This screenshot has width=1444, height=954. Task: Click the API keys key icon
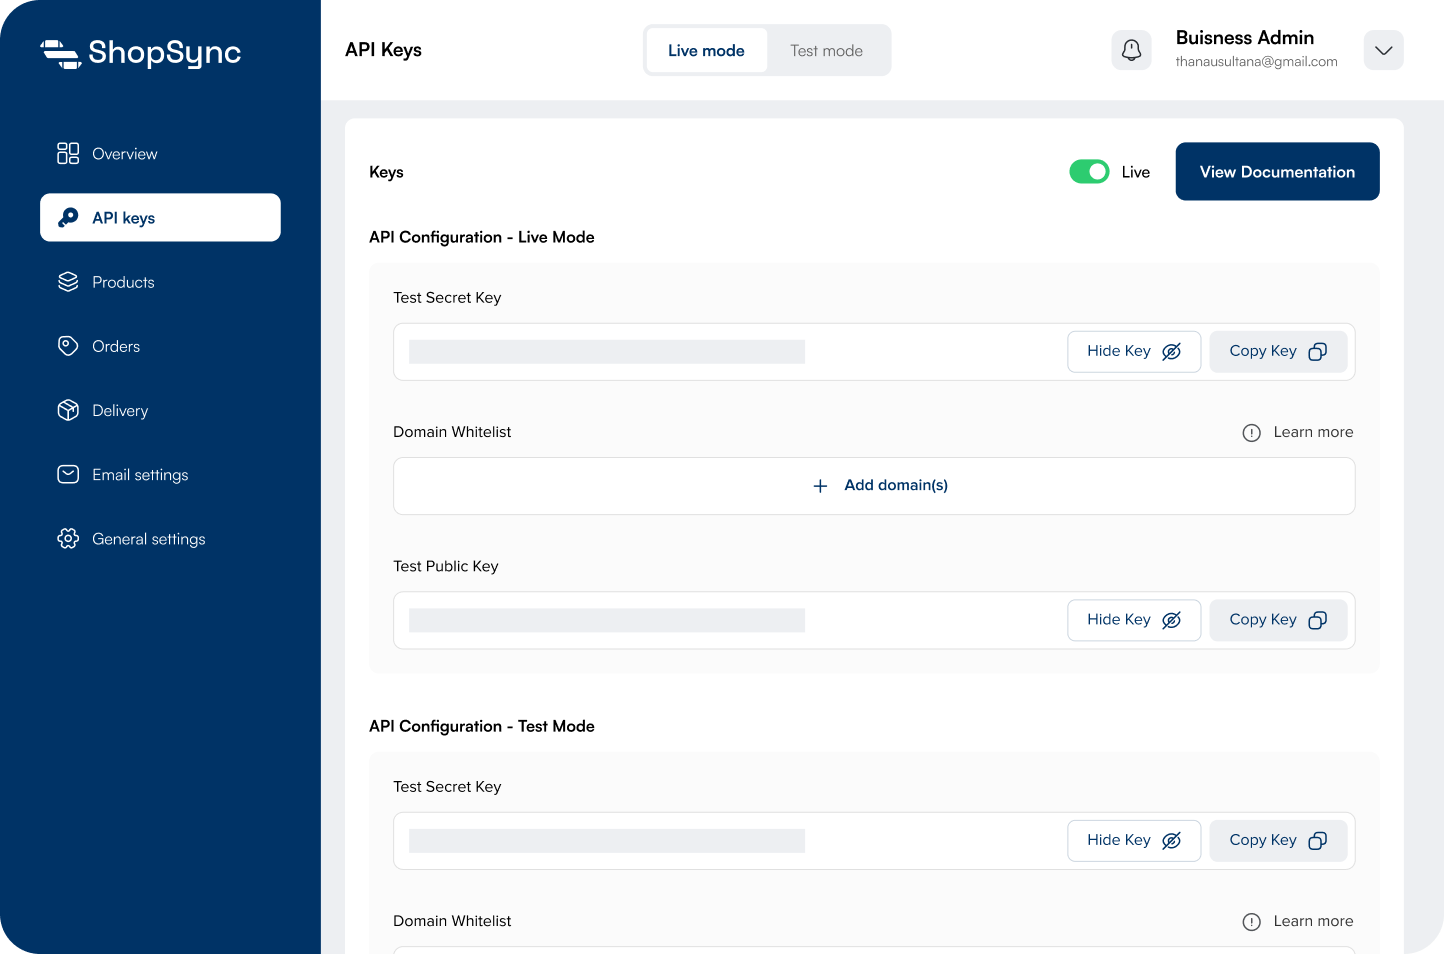[x=68, y=217]
